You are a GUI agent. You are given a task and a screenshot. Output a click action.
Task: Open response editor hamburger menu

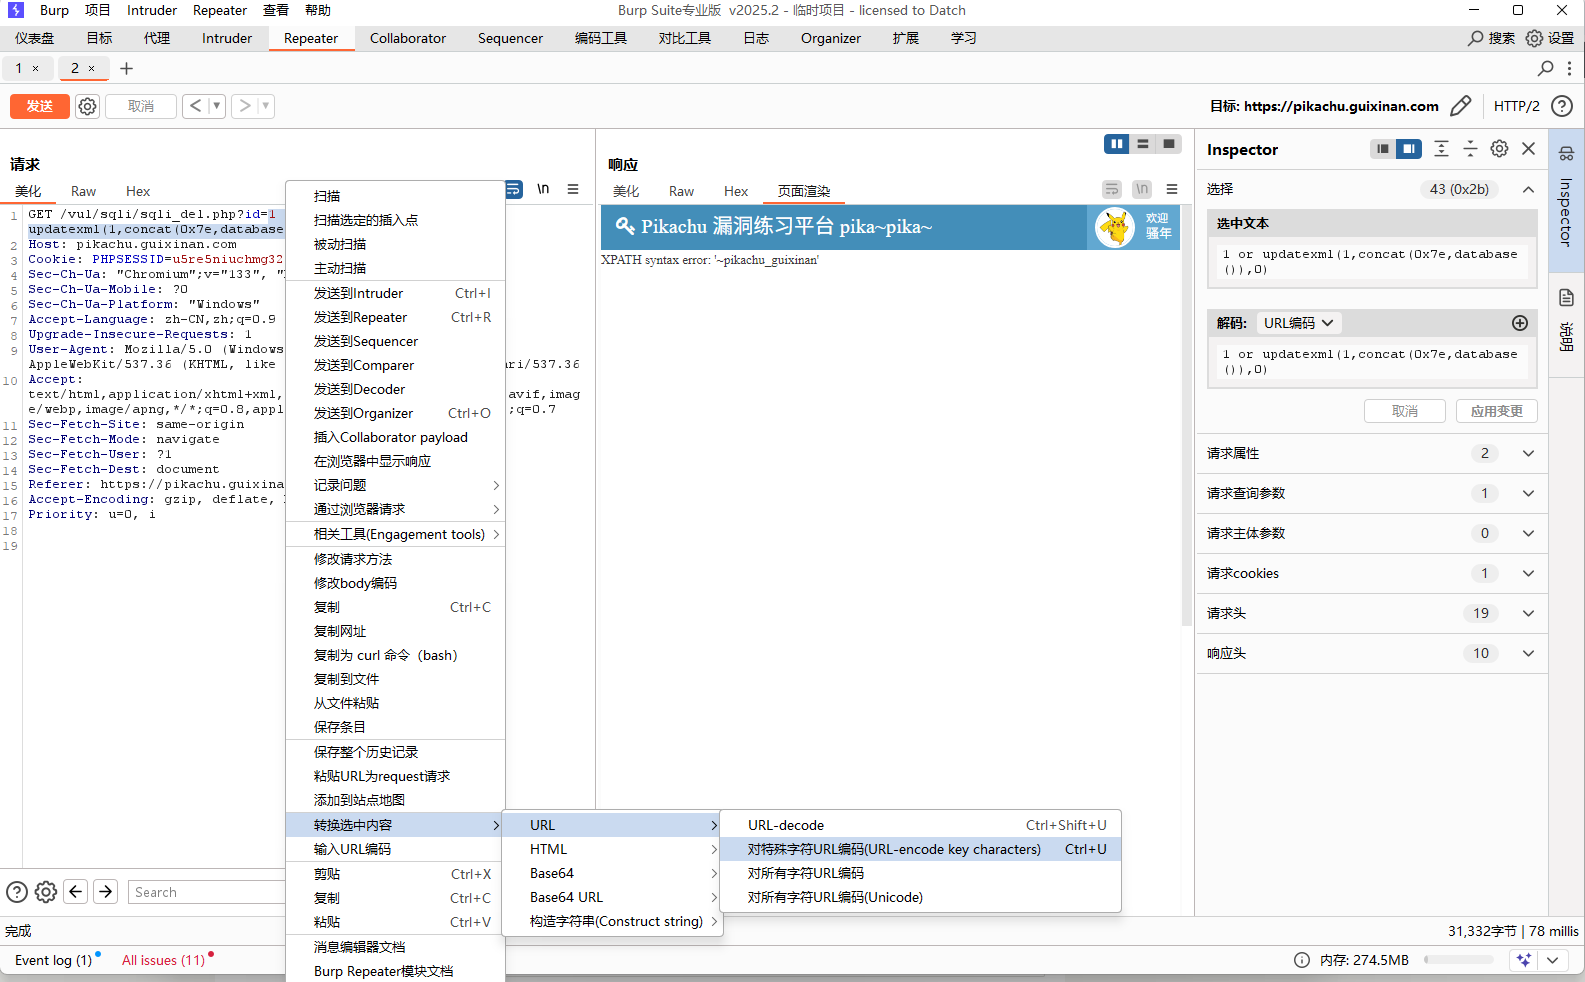coord(1172,189)
